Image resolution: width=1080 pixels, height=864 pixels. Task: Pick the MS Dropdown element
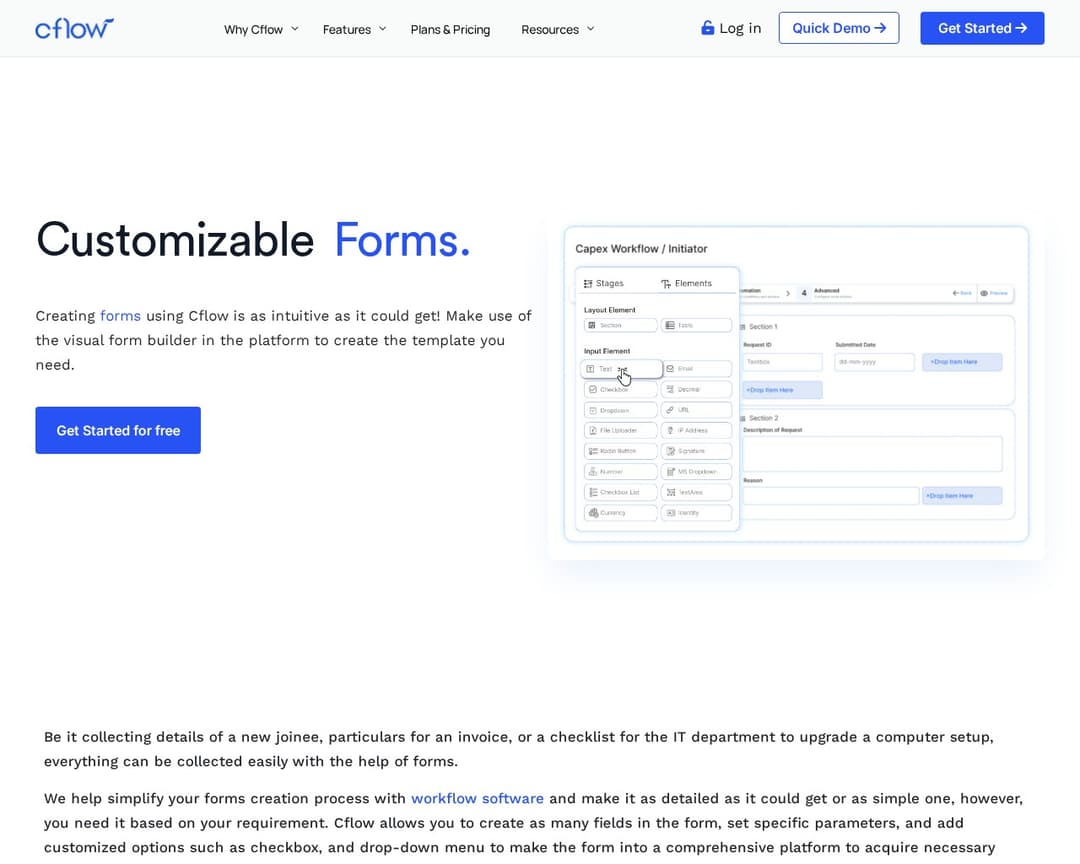[696, 472]
